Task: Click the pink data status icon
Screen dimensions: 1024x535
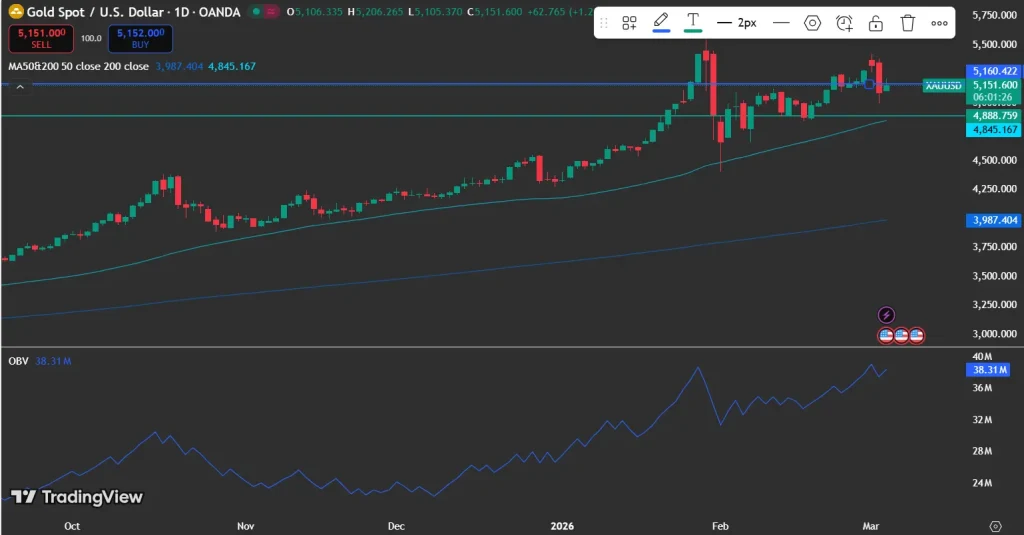Action: [x=271, y=12]
